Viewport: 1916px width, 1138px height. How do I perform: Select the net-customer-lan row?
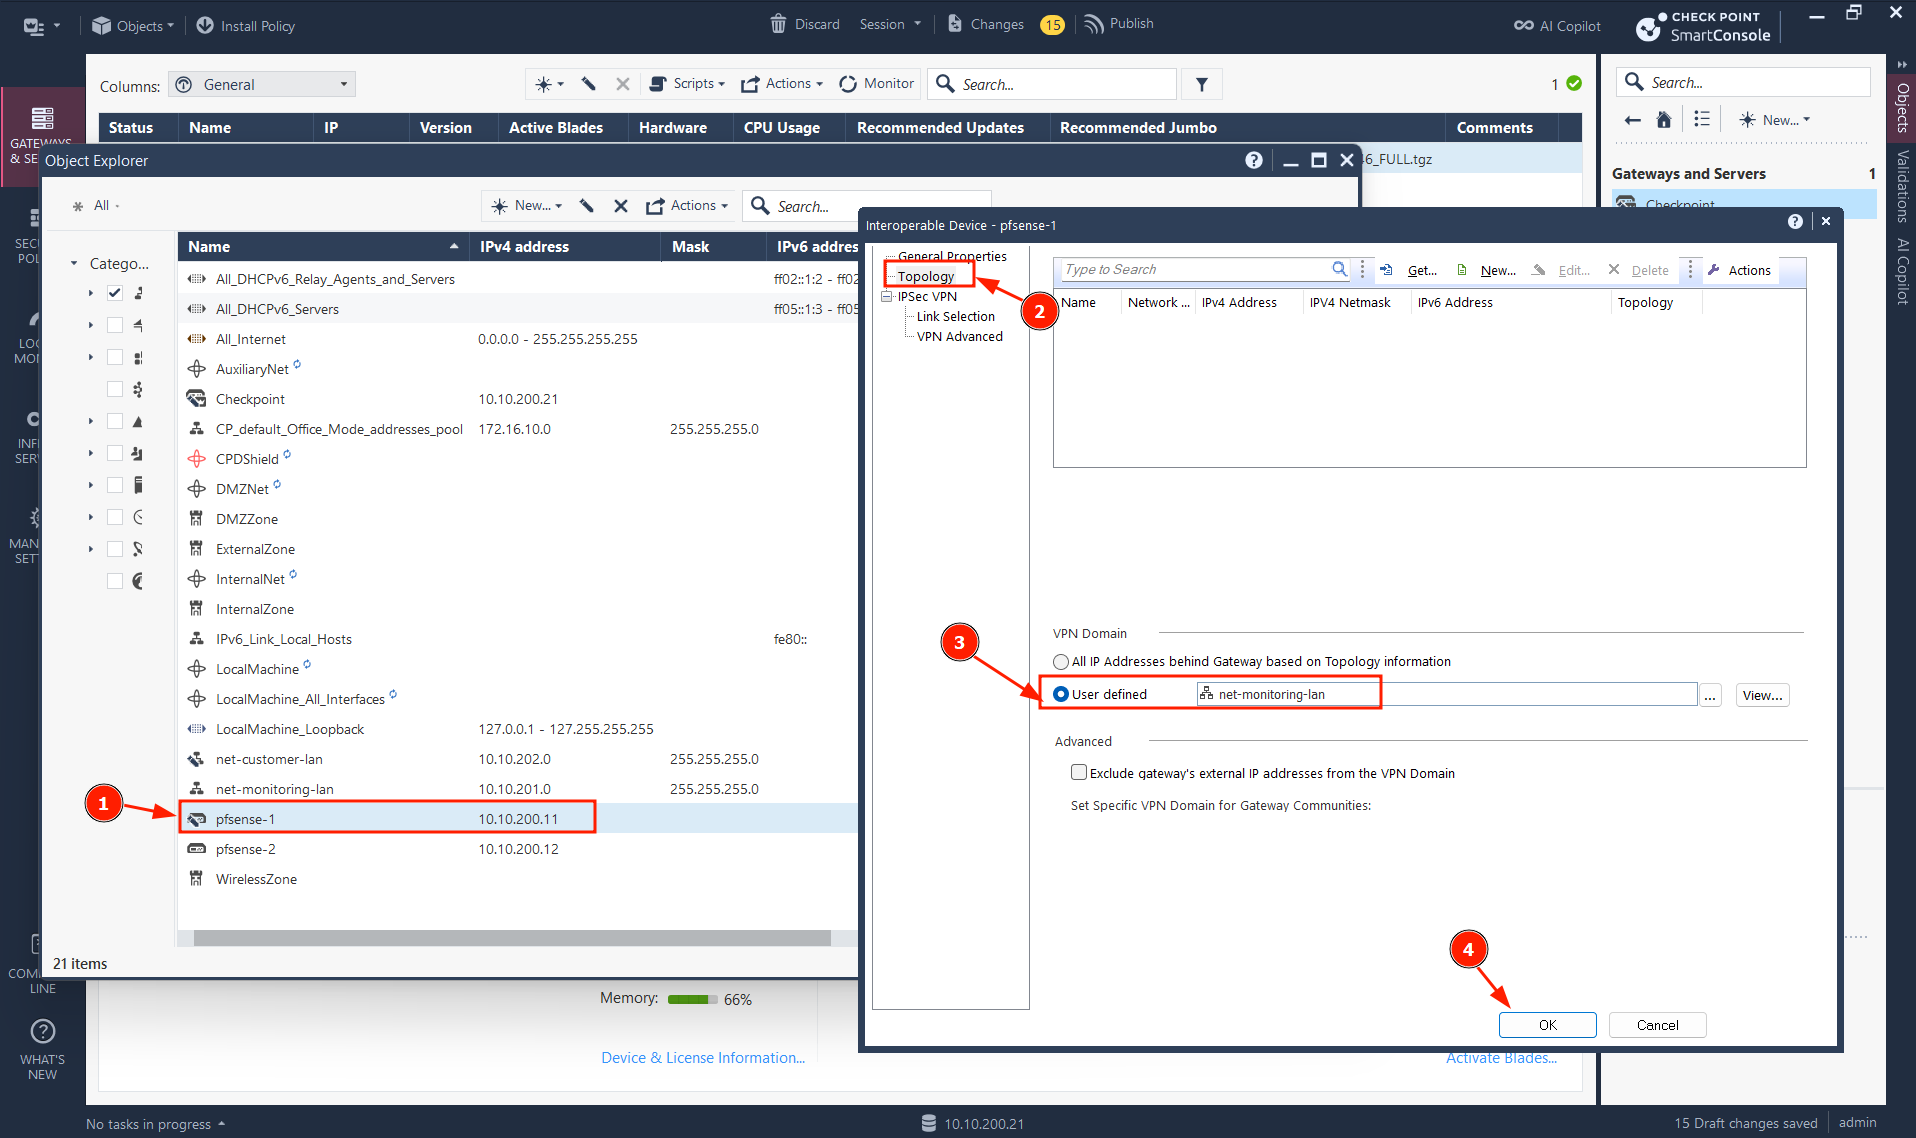[519, 759]
